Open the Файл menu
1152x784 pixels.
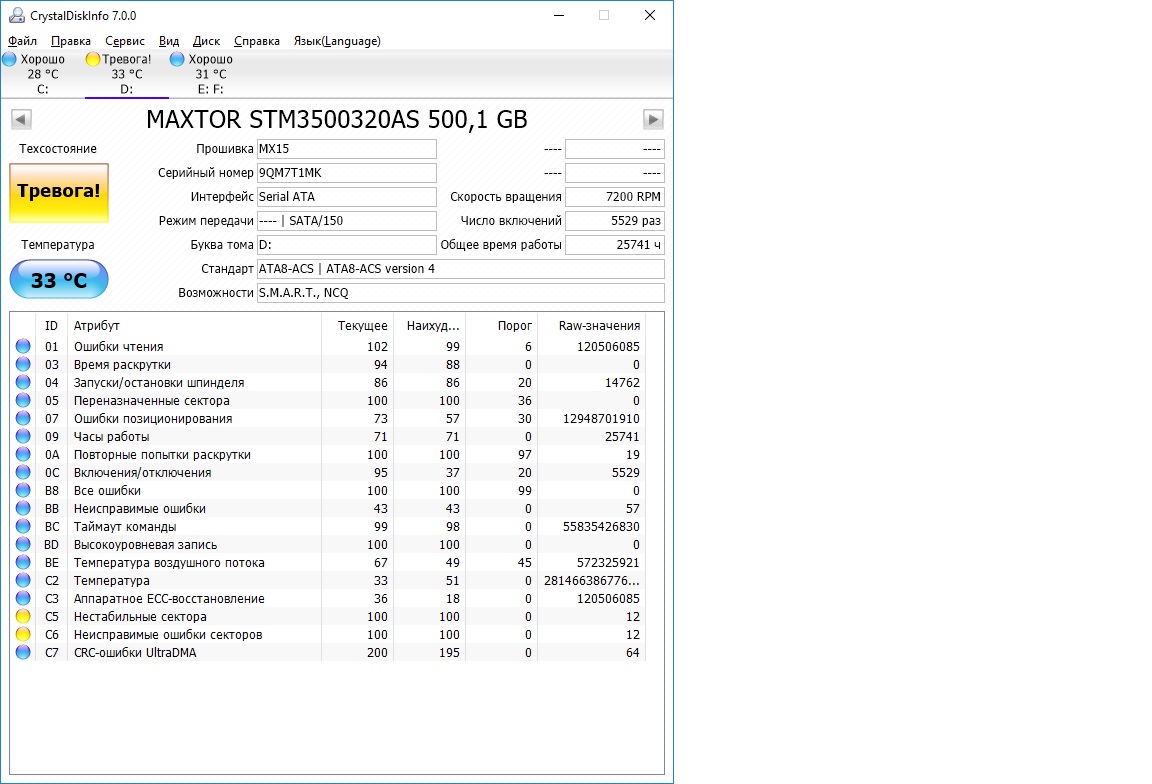22,41
